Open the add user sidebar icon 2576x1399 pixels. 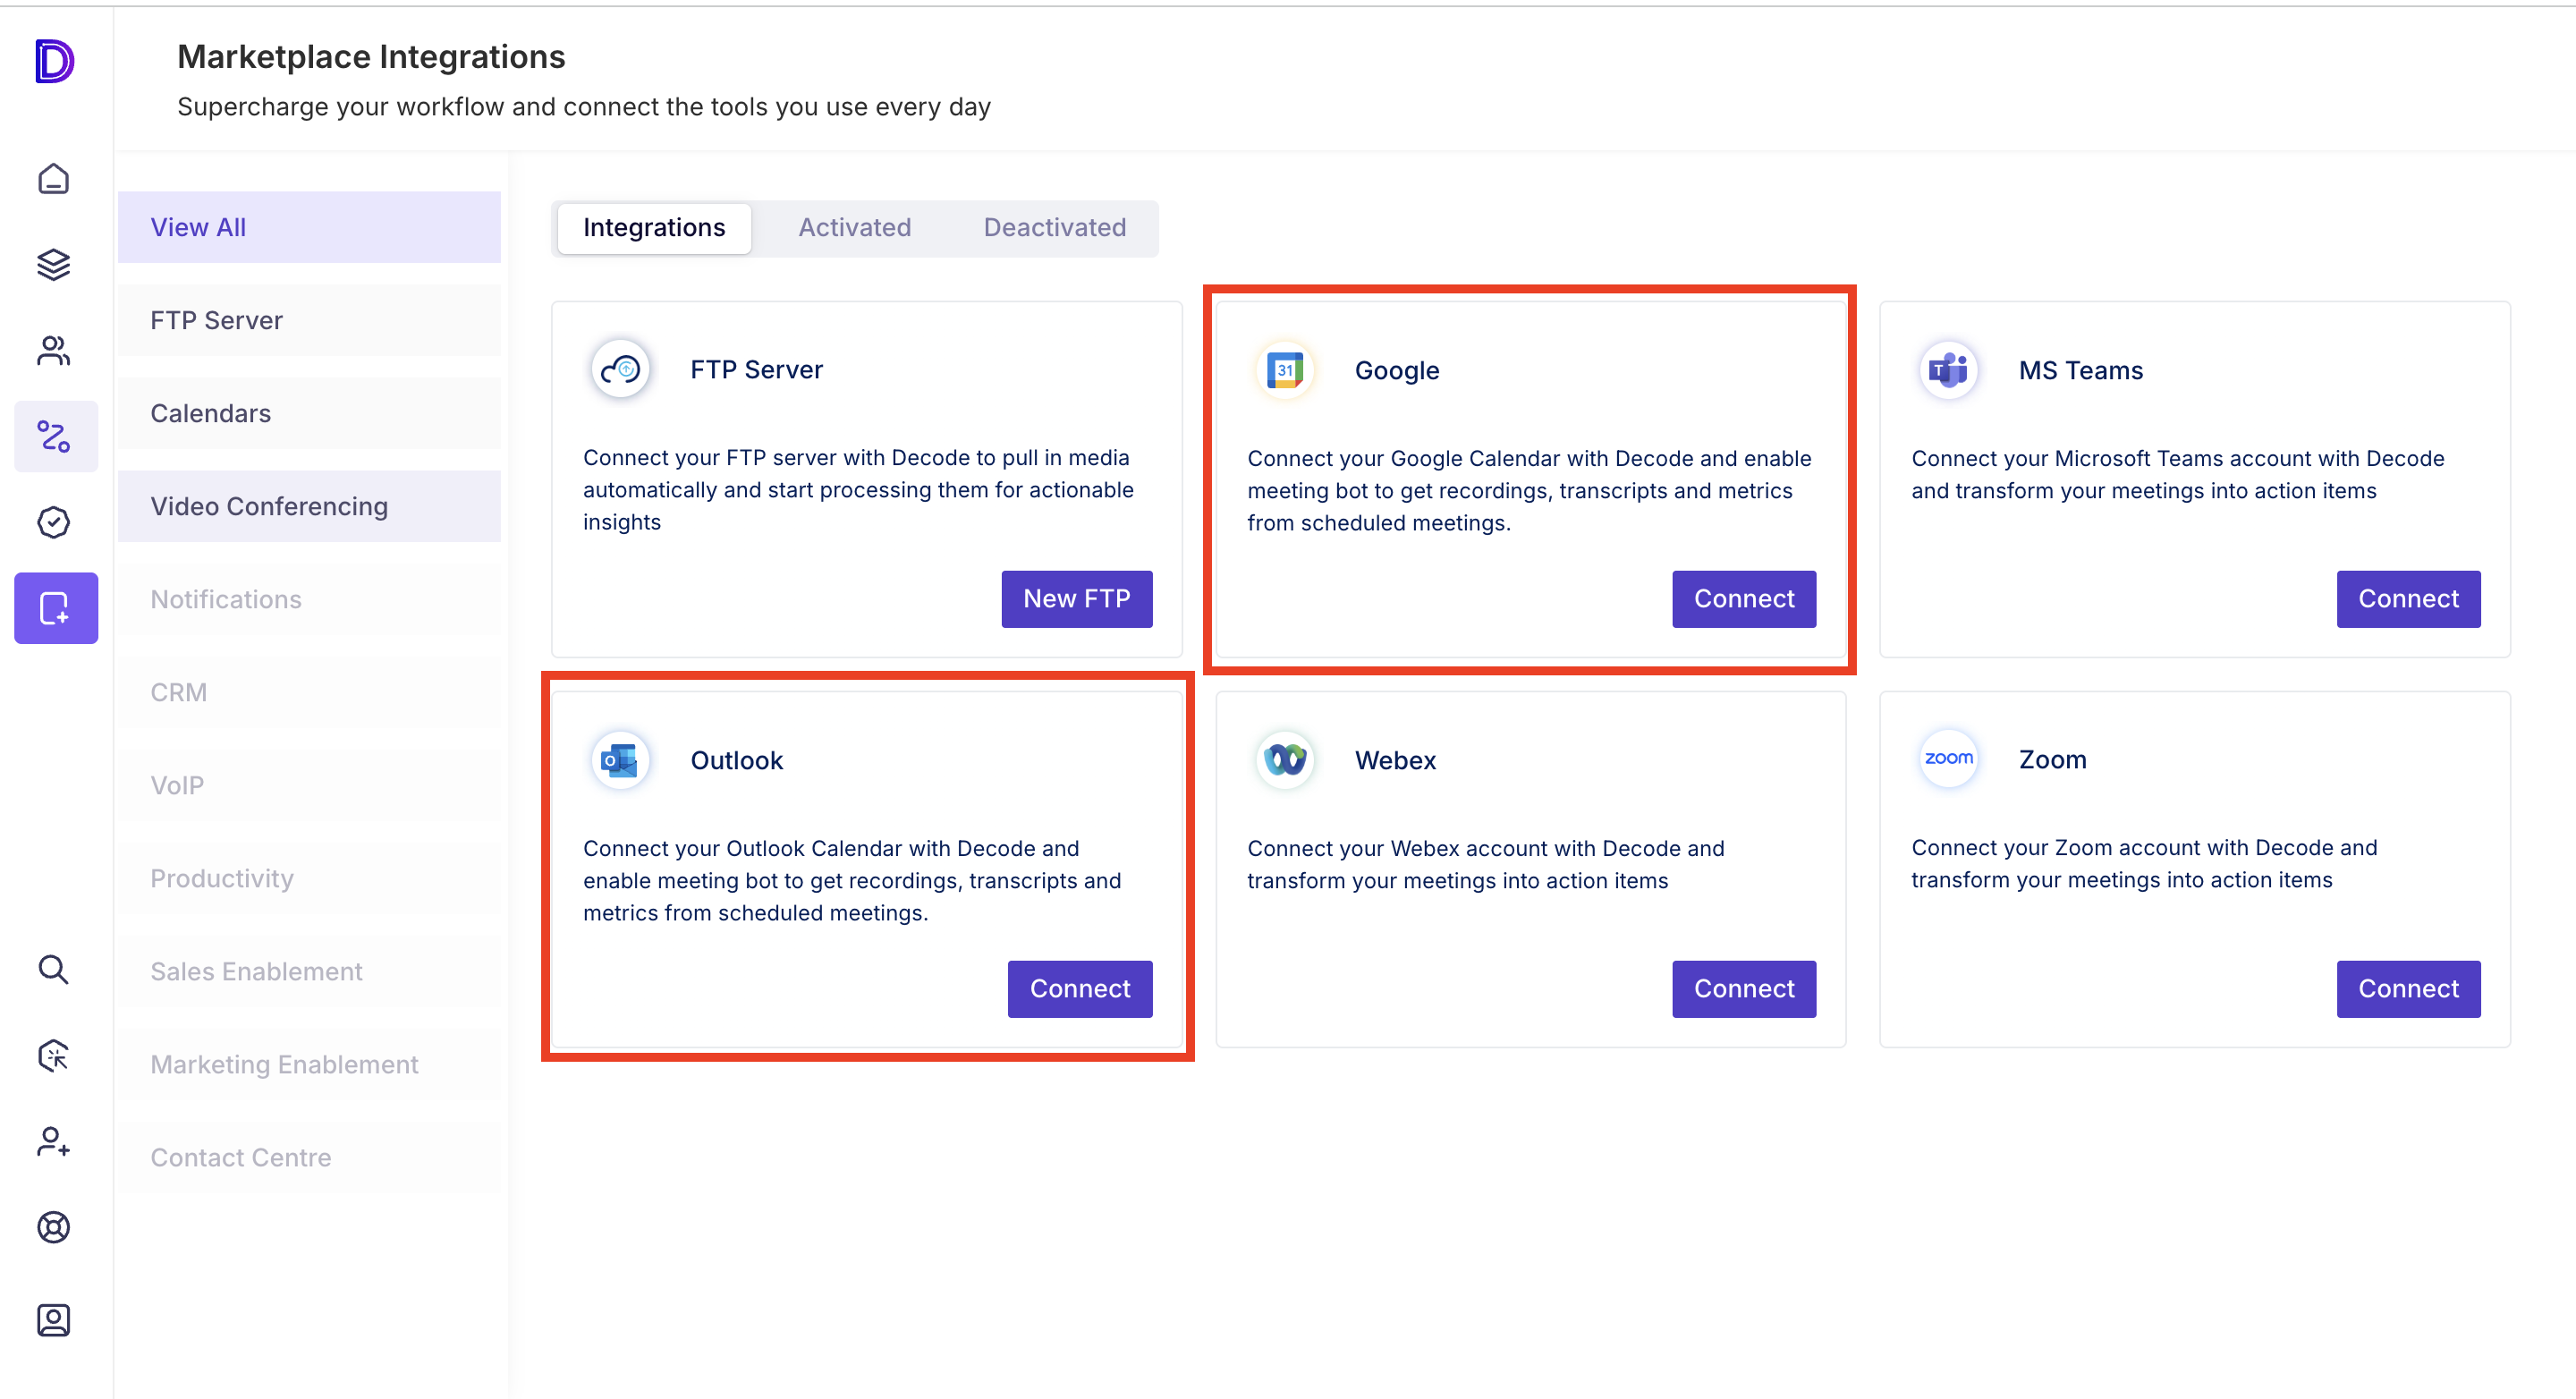pos(54,1141)
